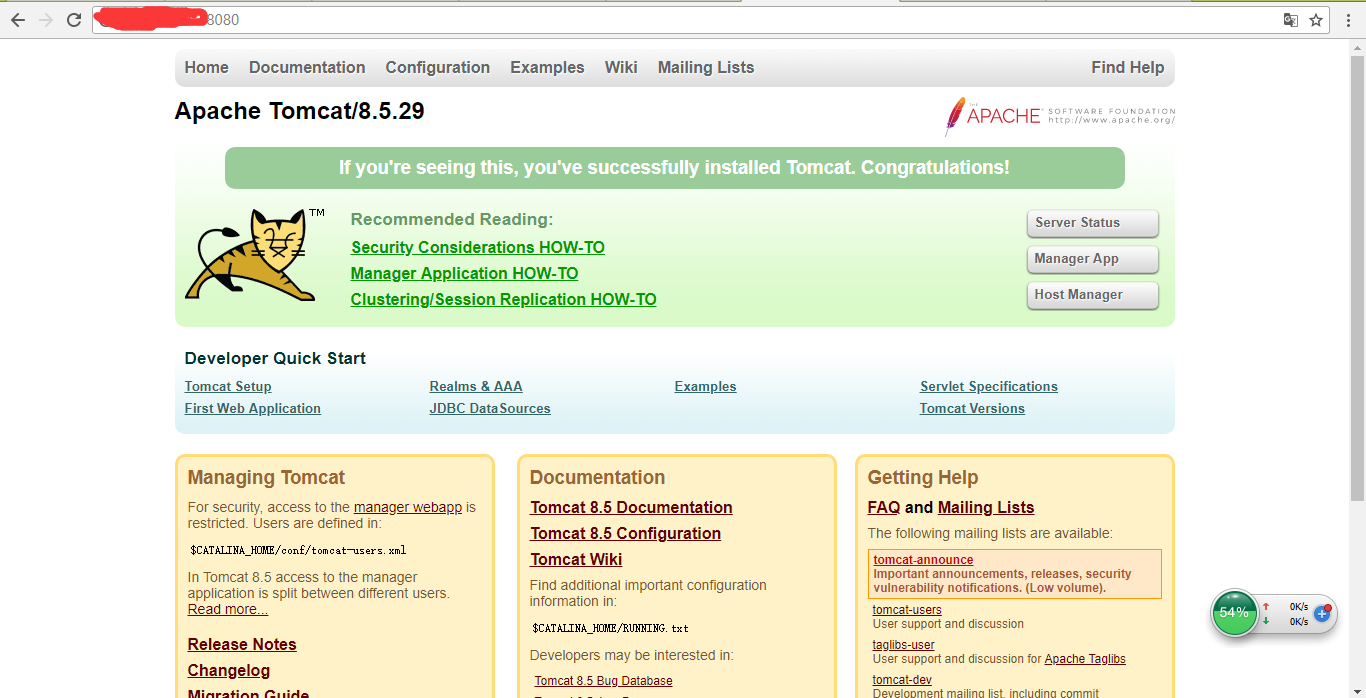Reload the page with refresh icon
1366x698 pixels.
(74, 20)
